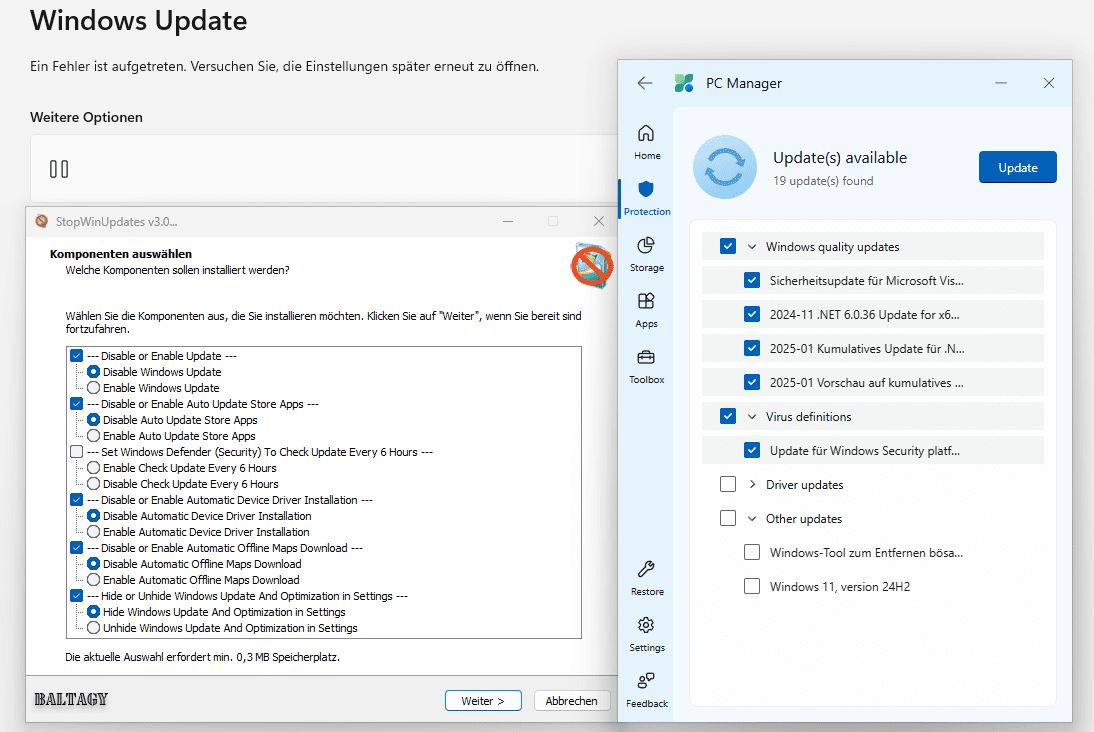Click the Weiter button in installer
Screen dimensions: 1094x732
coord(482,701)
